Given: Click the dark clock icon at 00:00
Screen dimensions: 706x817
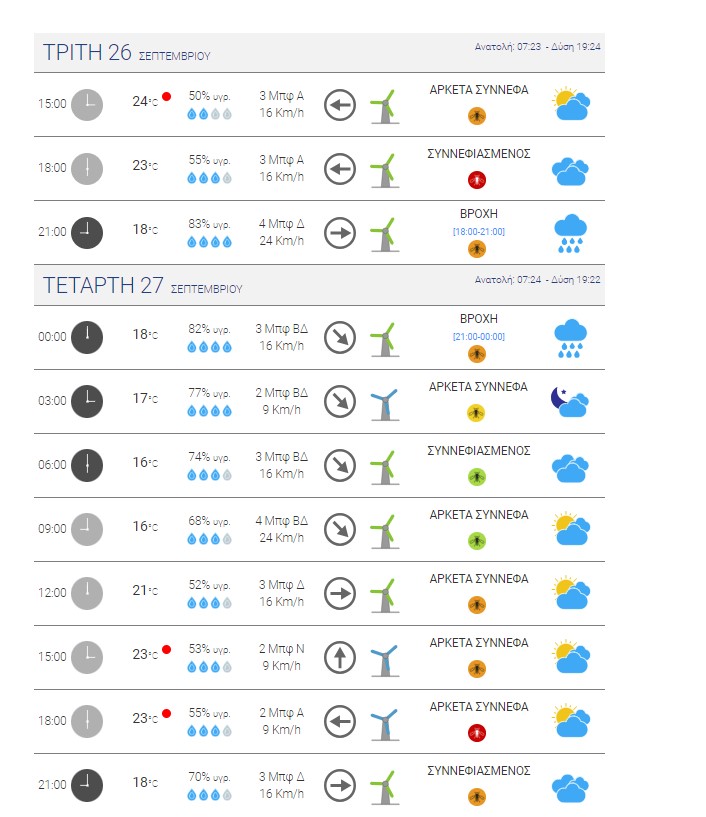Looking at the screenshot, I should 87,337.
